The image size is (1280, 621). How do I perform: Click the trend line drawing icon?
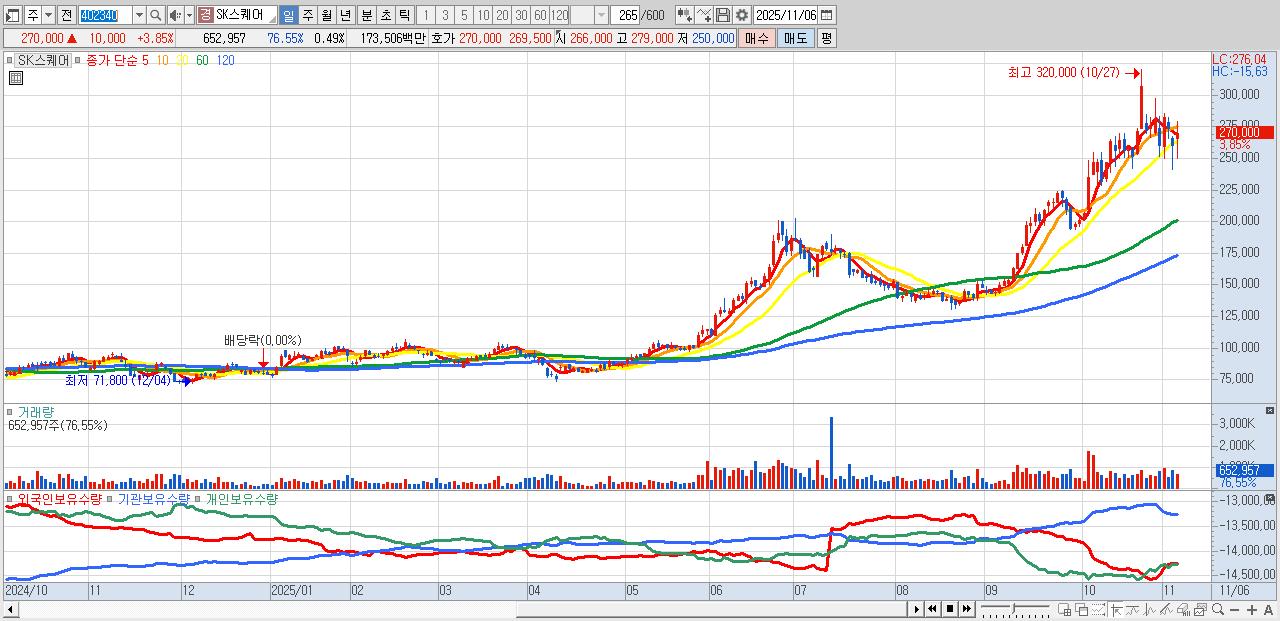click(x=1132, y=610)
